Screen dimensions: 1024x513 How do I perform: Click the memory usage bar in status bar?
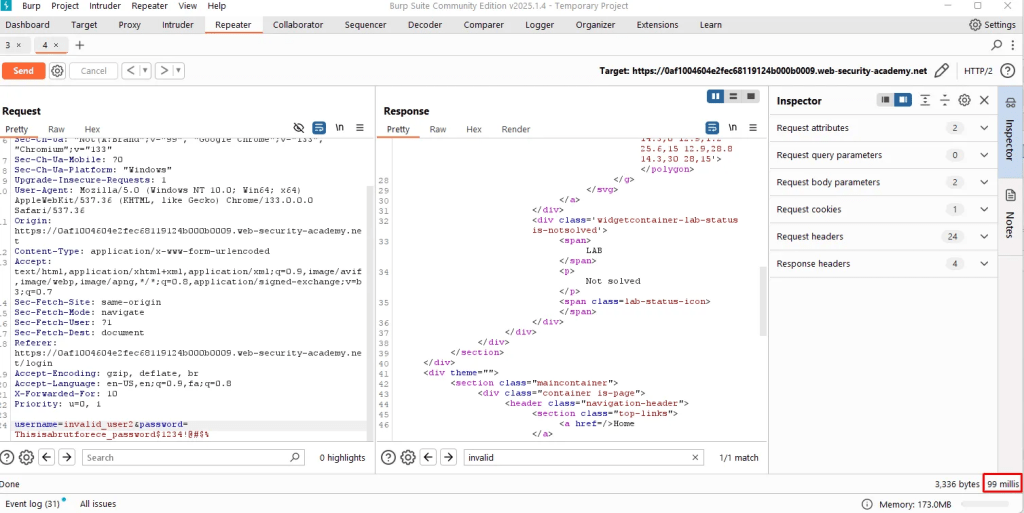[983, 504]
